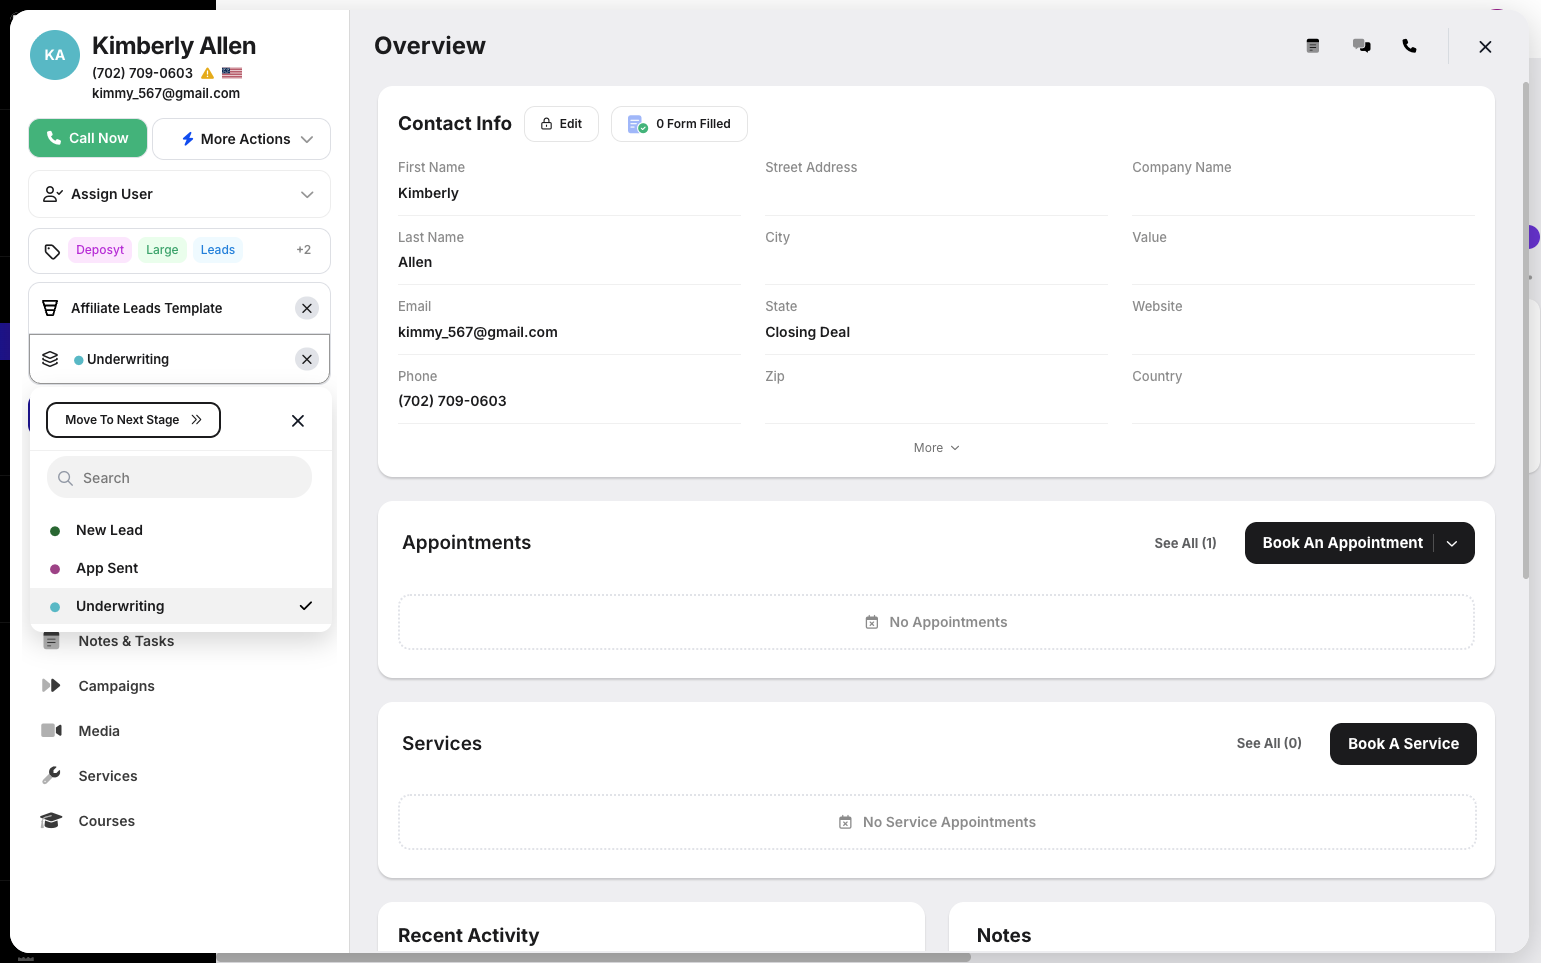Call Kimberly with Call Now button
1541x963 pixels.
coord(88,138)
